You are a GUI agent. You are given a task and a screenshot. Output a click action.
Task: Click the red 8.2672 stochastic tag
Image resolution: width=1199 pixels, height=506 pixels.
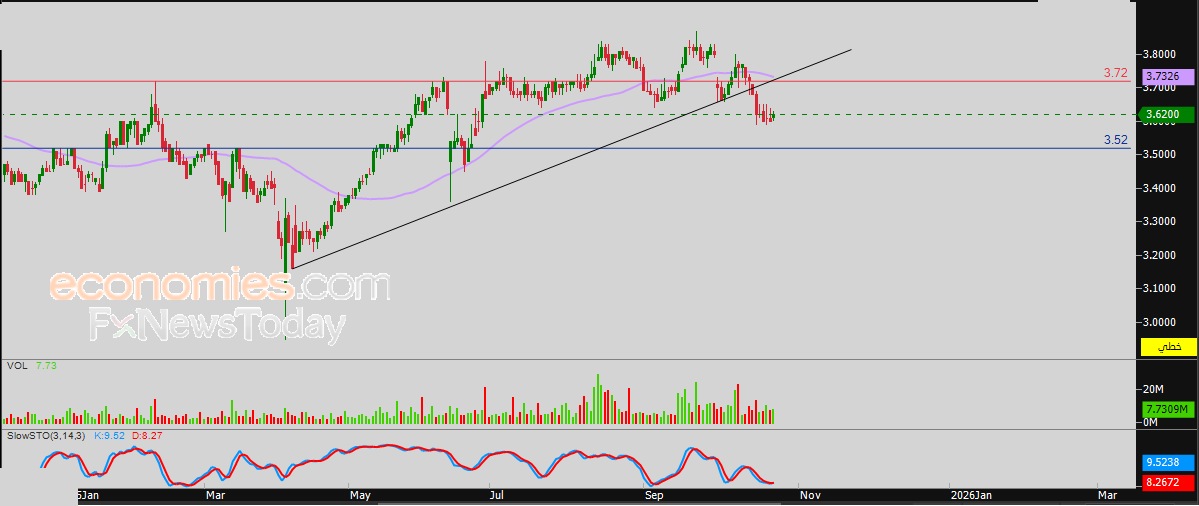[x=1167, y=485]
